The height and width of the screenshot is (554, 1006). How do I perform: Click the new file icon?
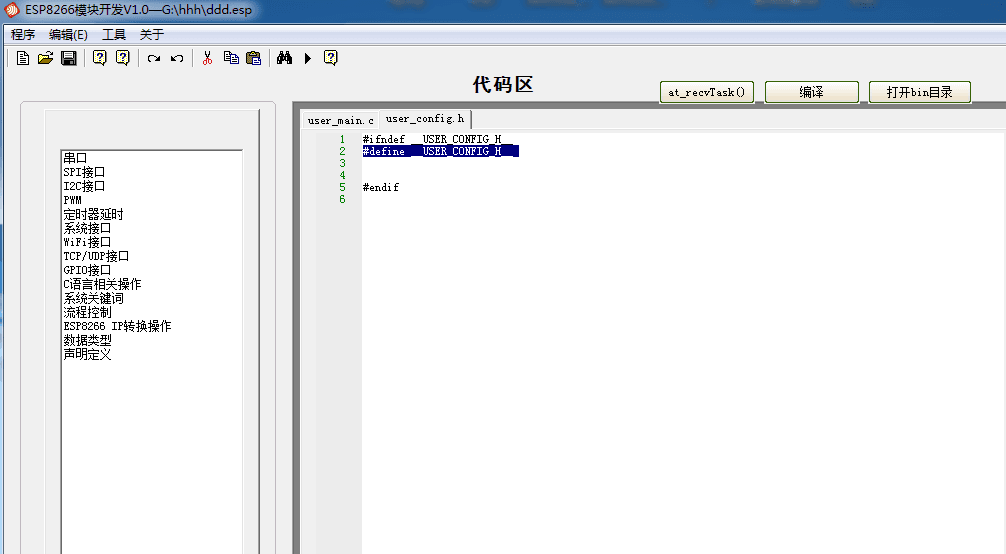coord(23,58)
